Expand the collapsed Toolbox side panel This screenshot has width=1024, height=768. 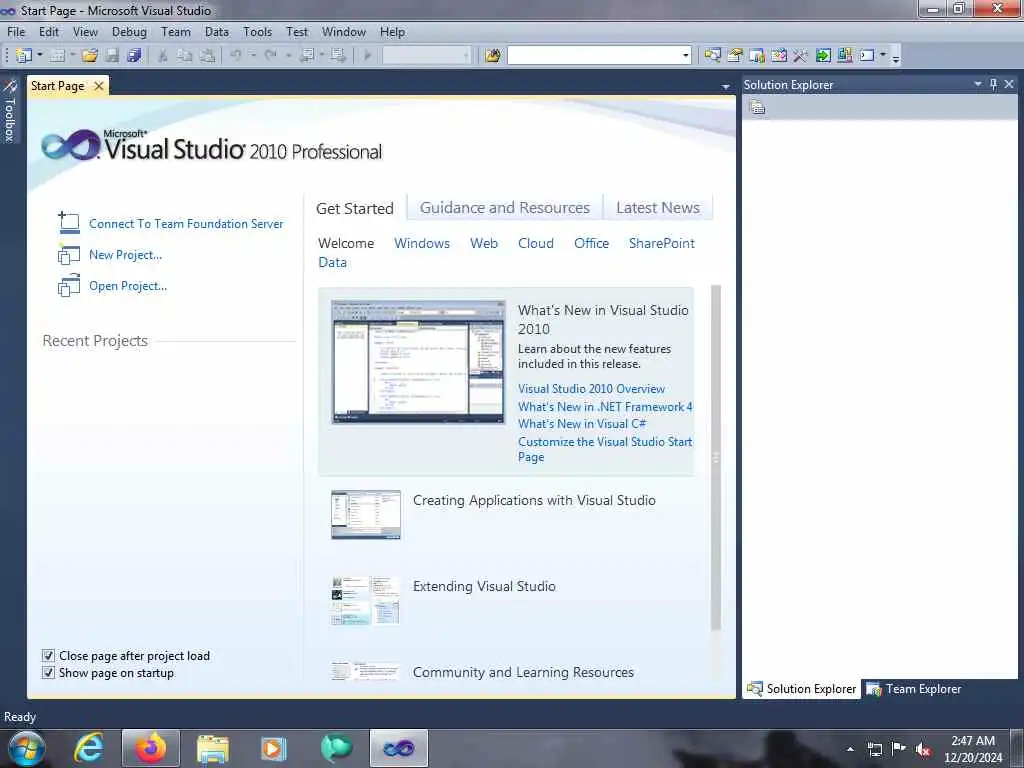(9, 111)
